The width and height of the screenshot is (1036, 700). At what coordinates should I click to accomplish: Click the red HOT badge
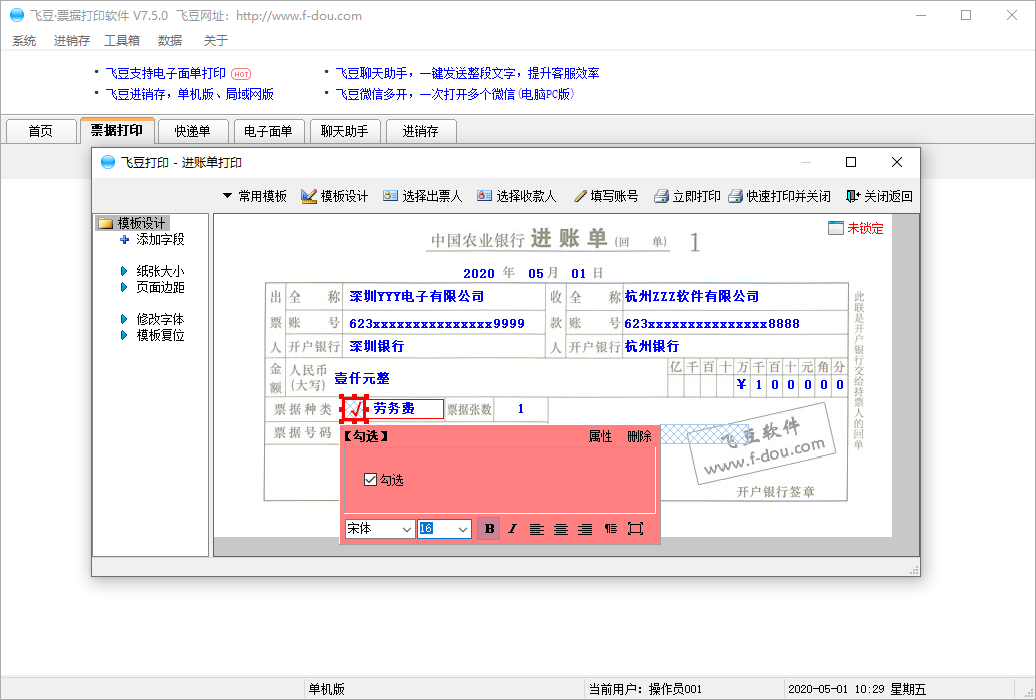241,74
